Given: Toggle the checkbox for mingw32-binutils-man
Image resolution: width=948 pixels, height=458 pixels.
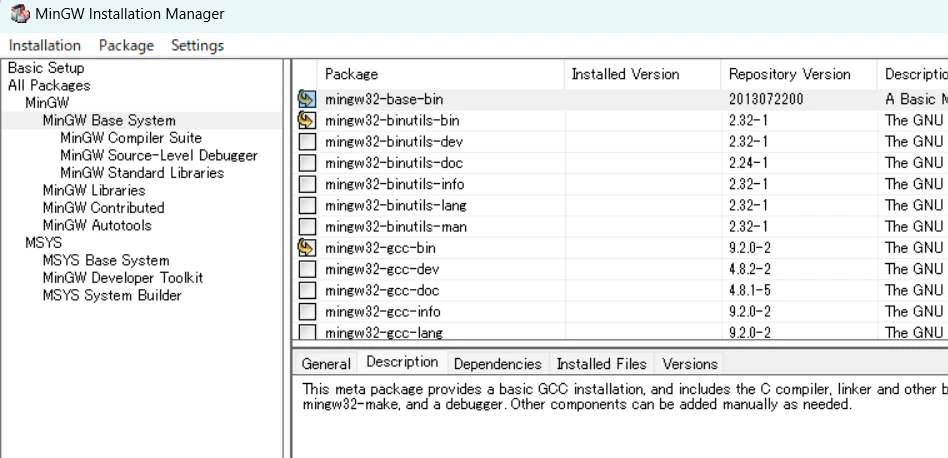Looking at the screenshot, I should [307, 227].
